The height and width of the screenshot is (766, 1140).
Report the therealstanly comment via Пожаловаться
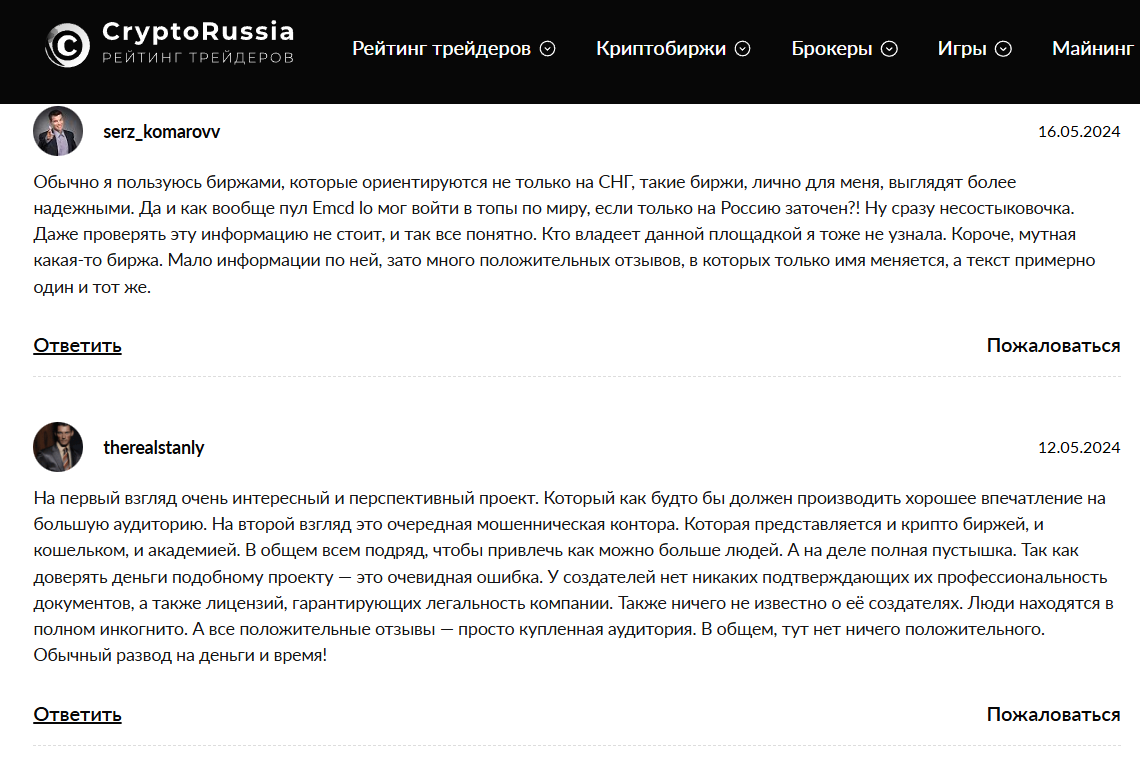[1053, 714]
